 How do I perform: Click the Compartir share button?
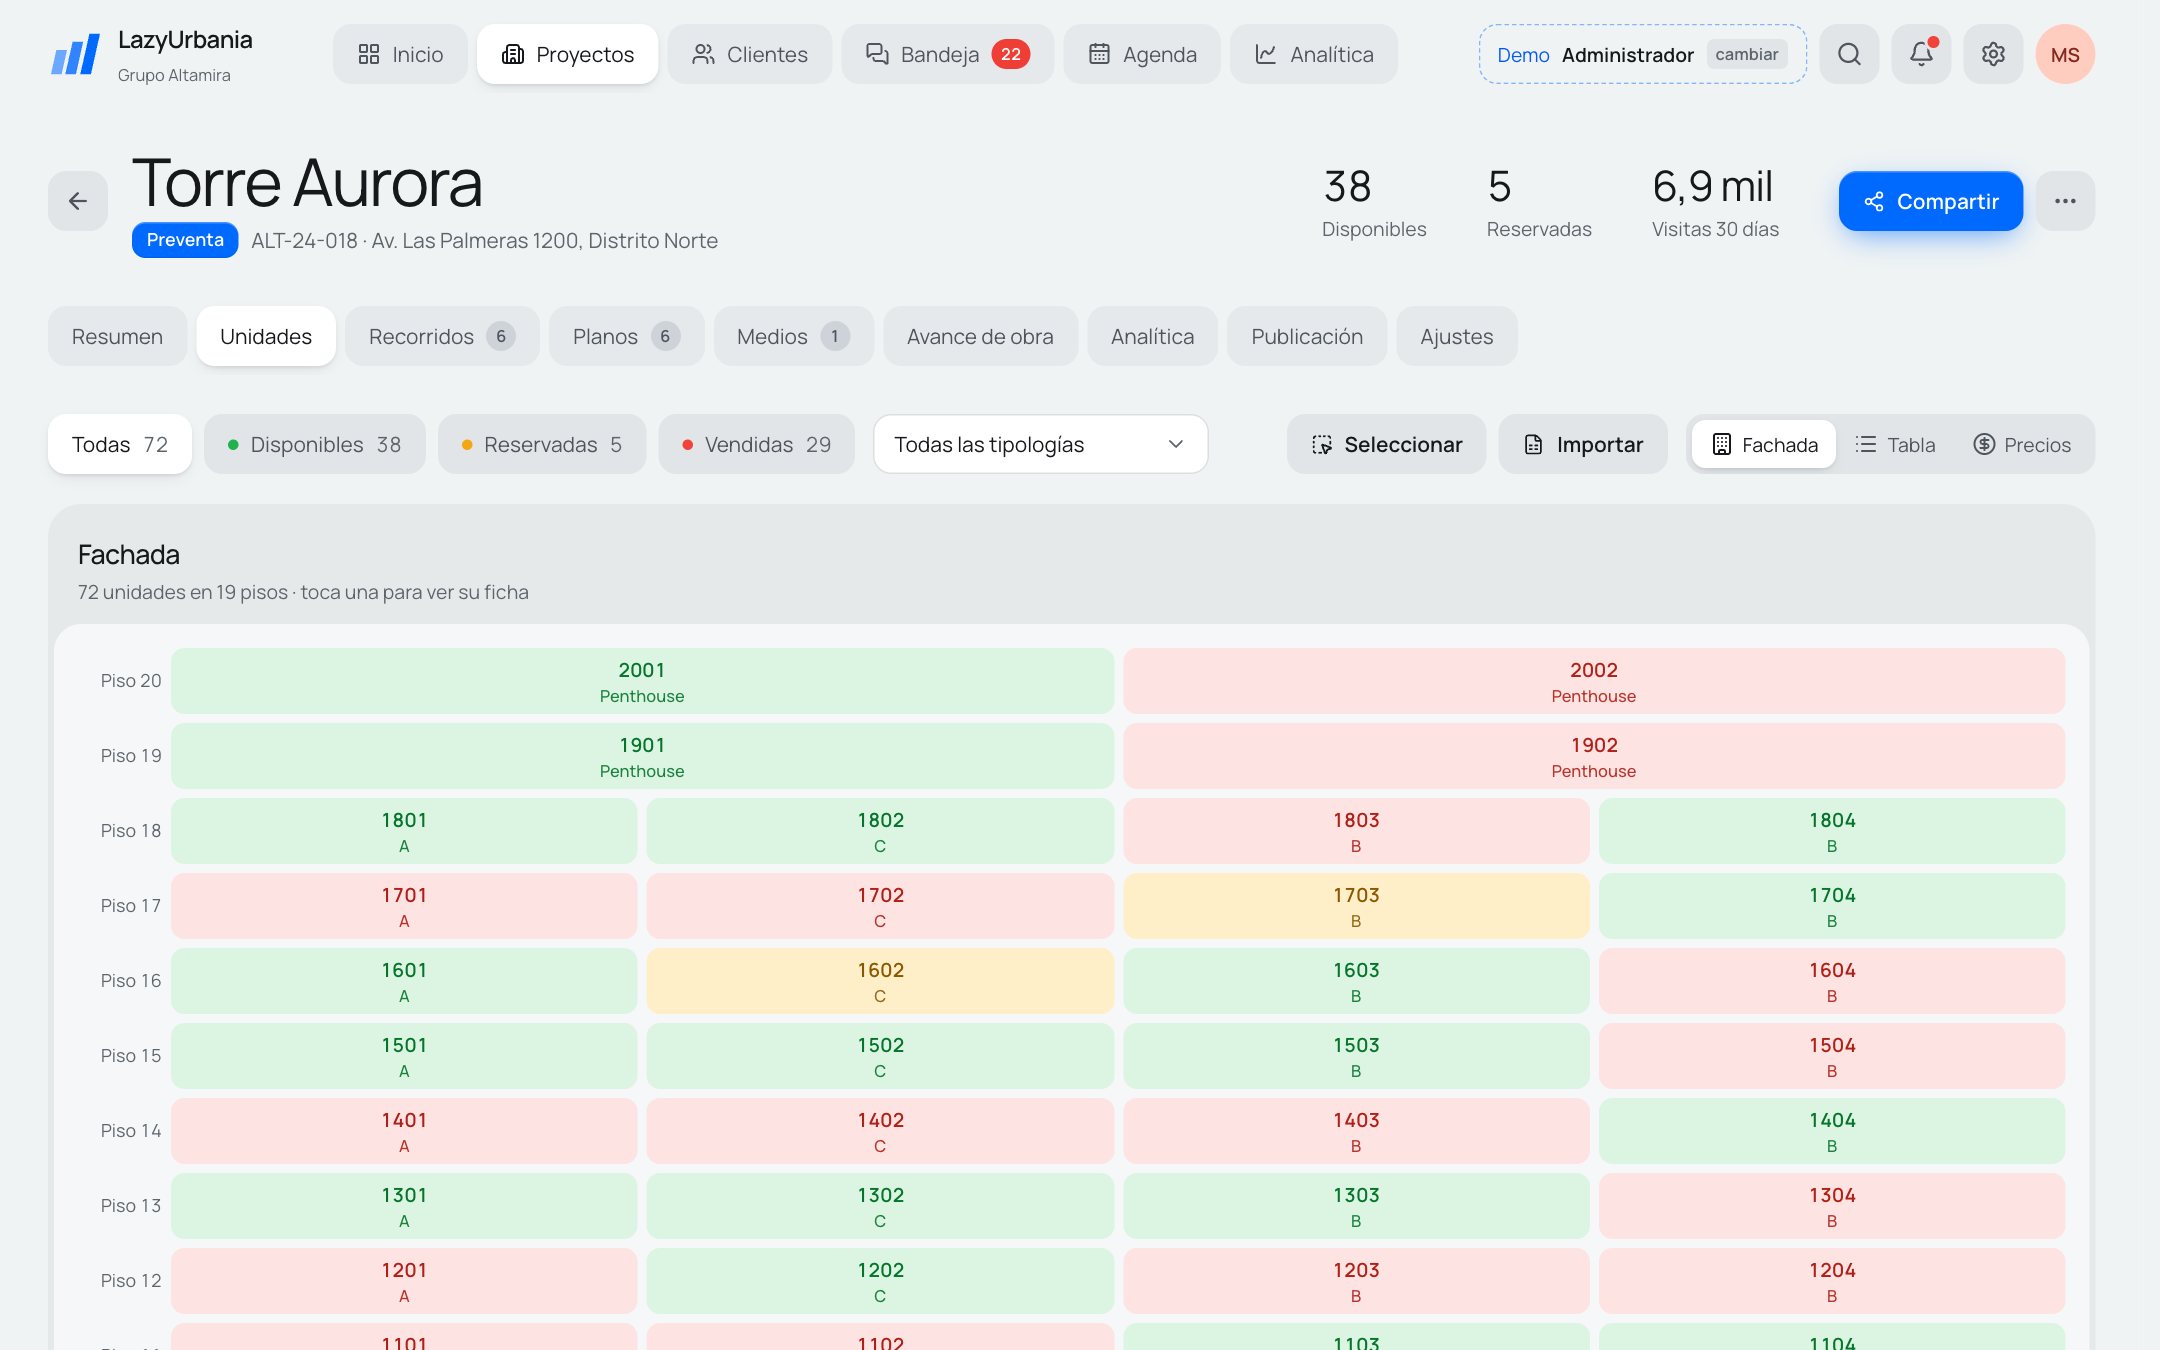[x=1930, y=201]
